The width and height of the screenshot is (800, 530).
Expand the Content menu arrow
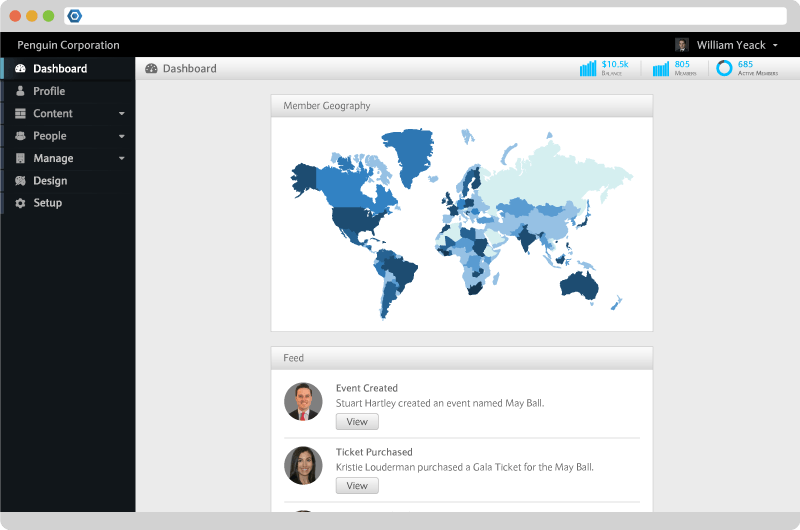point(121,113)
